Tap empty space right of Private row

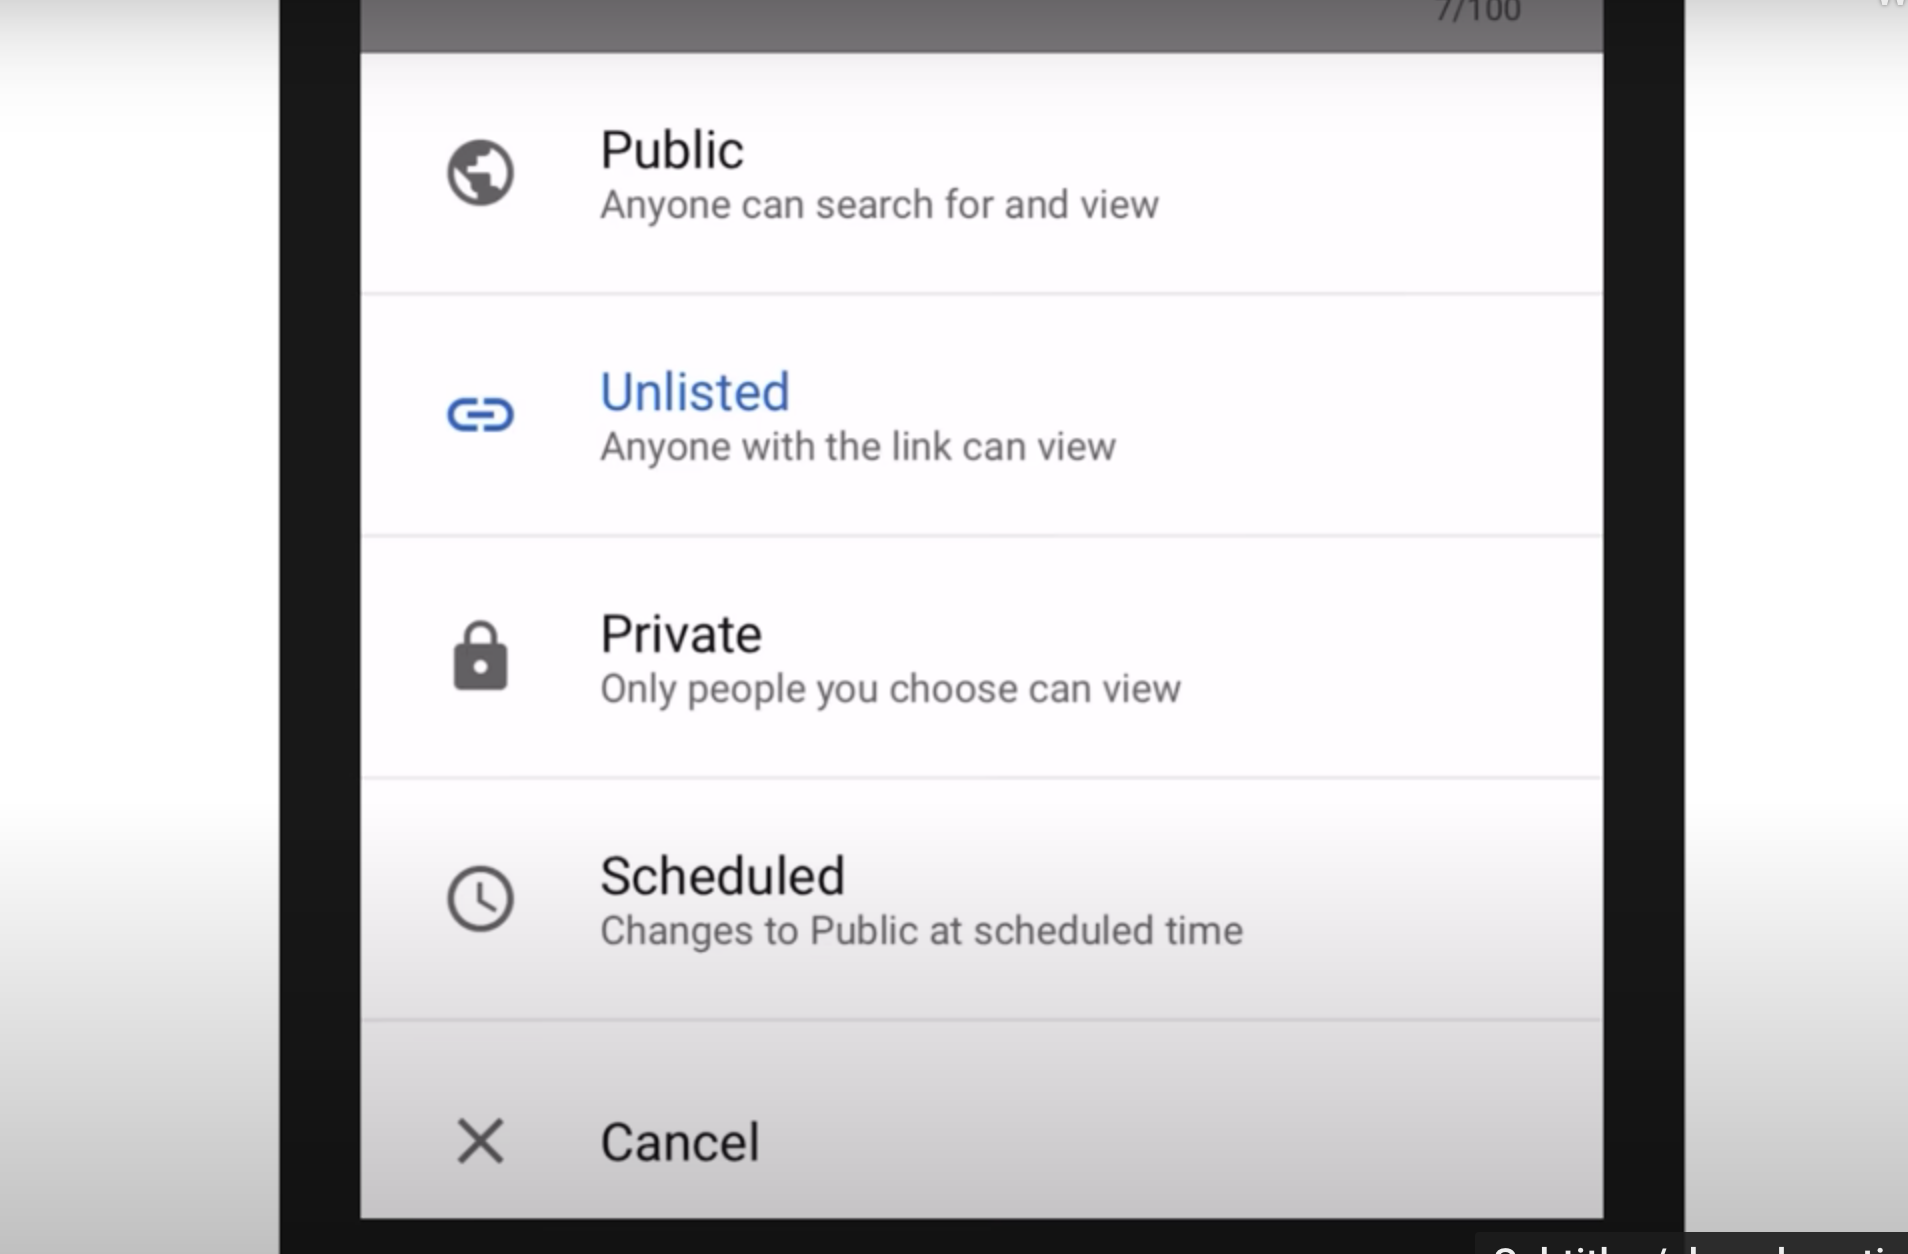(1400, 657)
